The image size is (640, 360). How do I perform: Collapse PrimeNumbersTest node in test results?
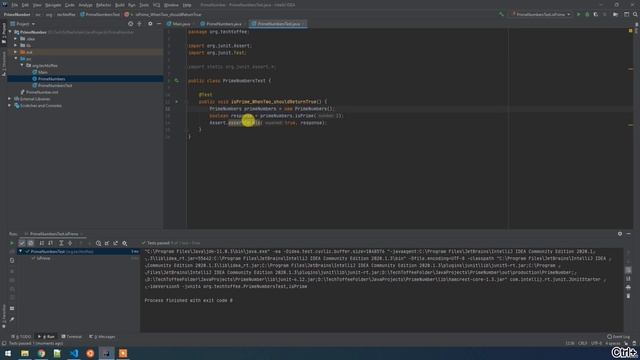click(x=20, y=251)
